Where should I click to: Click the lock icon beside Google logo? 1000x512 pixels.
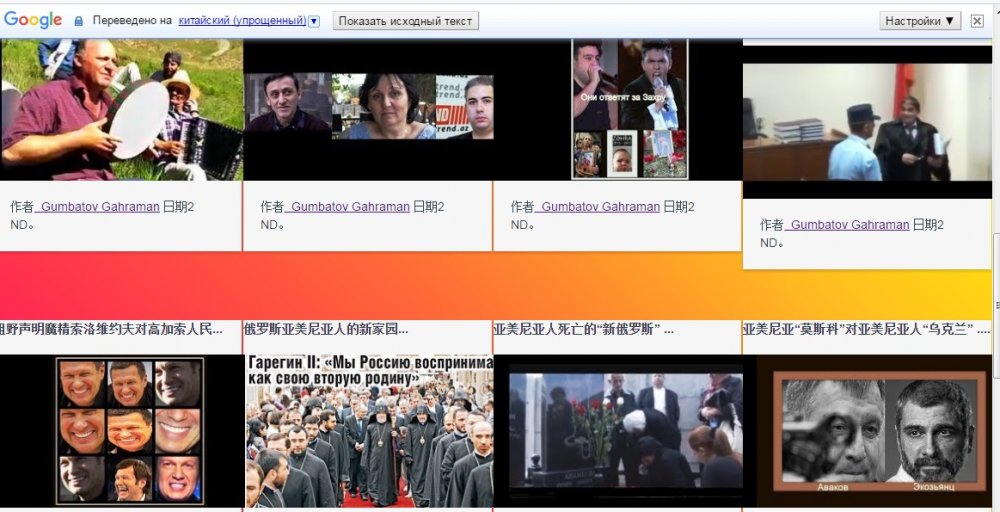pos(81,21)
